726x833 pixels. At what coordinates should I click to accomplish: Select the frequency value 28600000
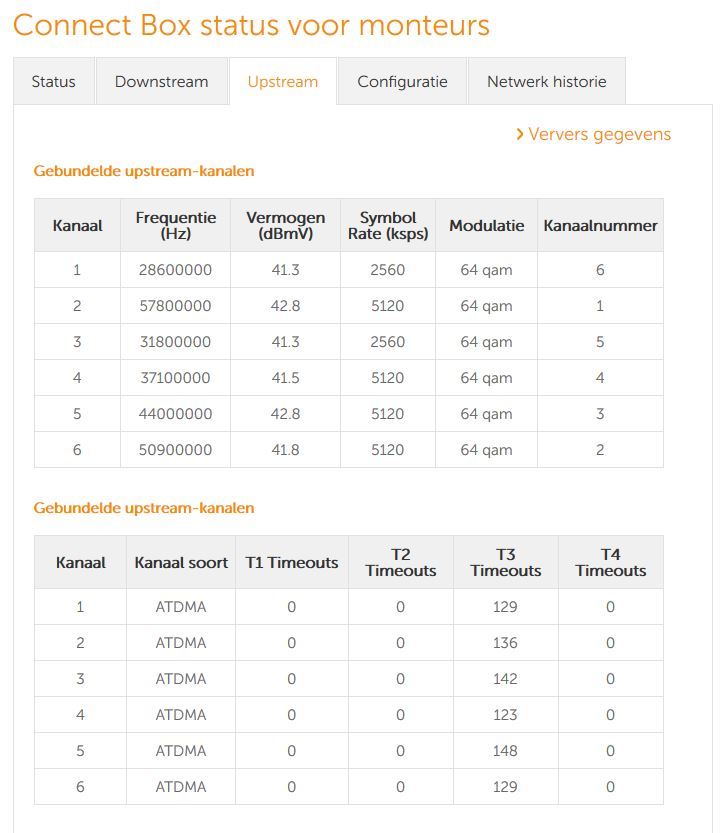tap(175, 270)
